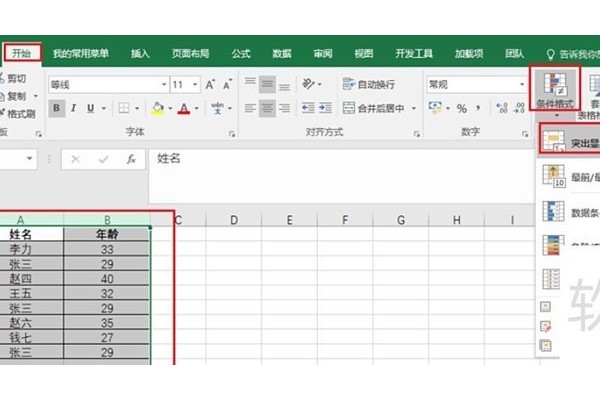Viewport: 600px width, 400px height.
Task: Decrease font size with the smaller A icon
Action: click(228, 85)
